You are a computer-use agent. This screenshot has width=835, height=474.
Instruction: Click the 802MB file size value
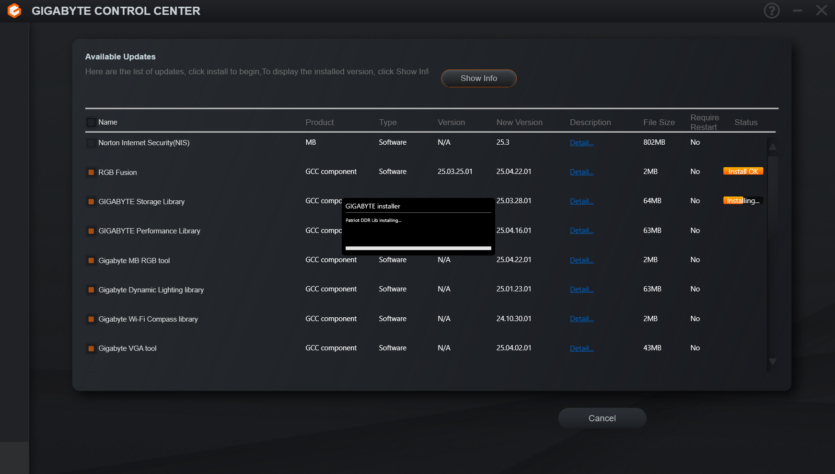tap(654, 142)
